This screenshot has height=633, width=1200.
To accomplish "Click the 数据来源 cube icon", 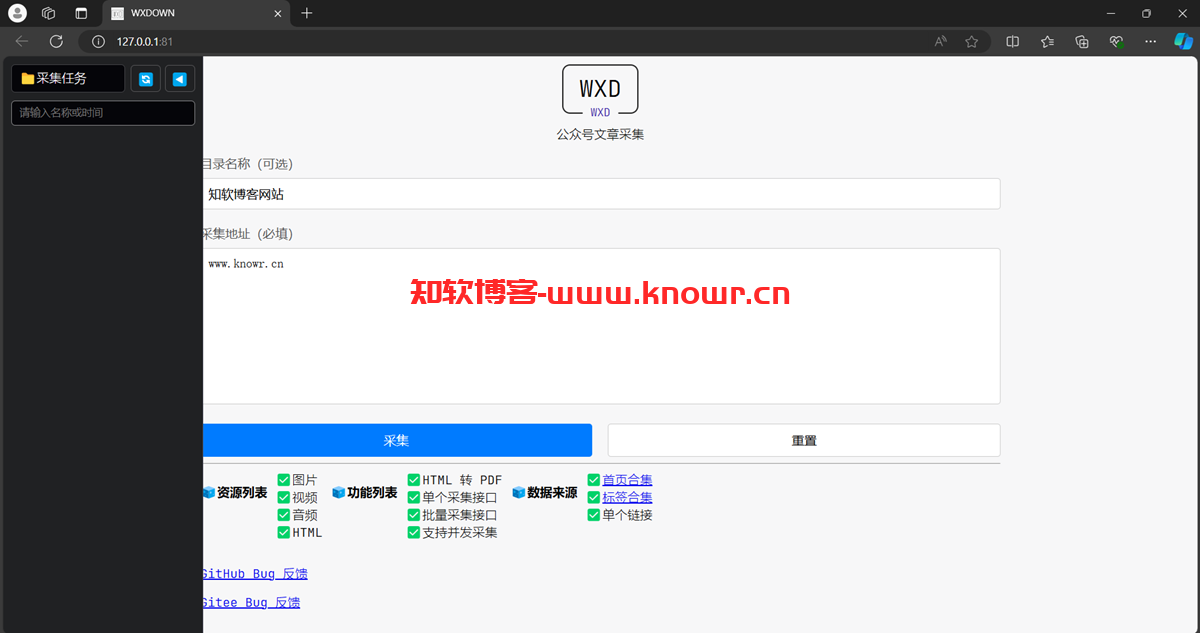I will pos(519,493).
